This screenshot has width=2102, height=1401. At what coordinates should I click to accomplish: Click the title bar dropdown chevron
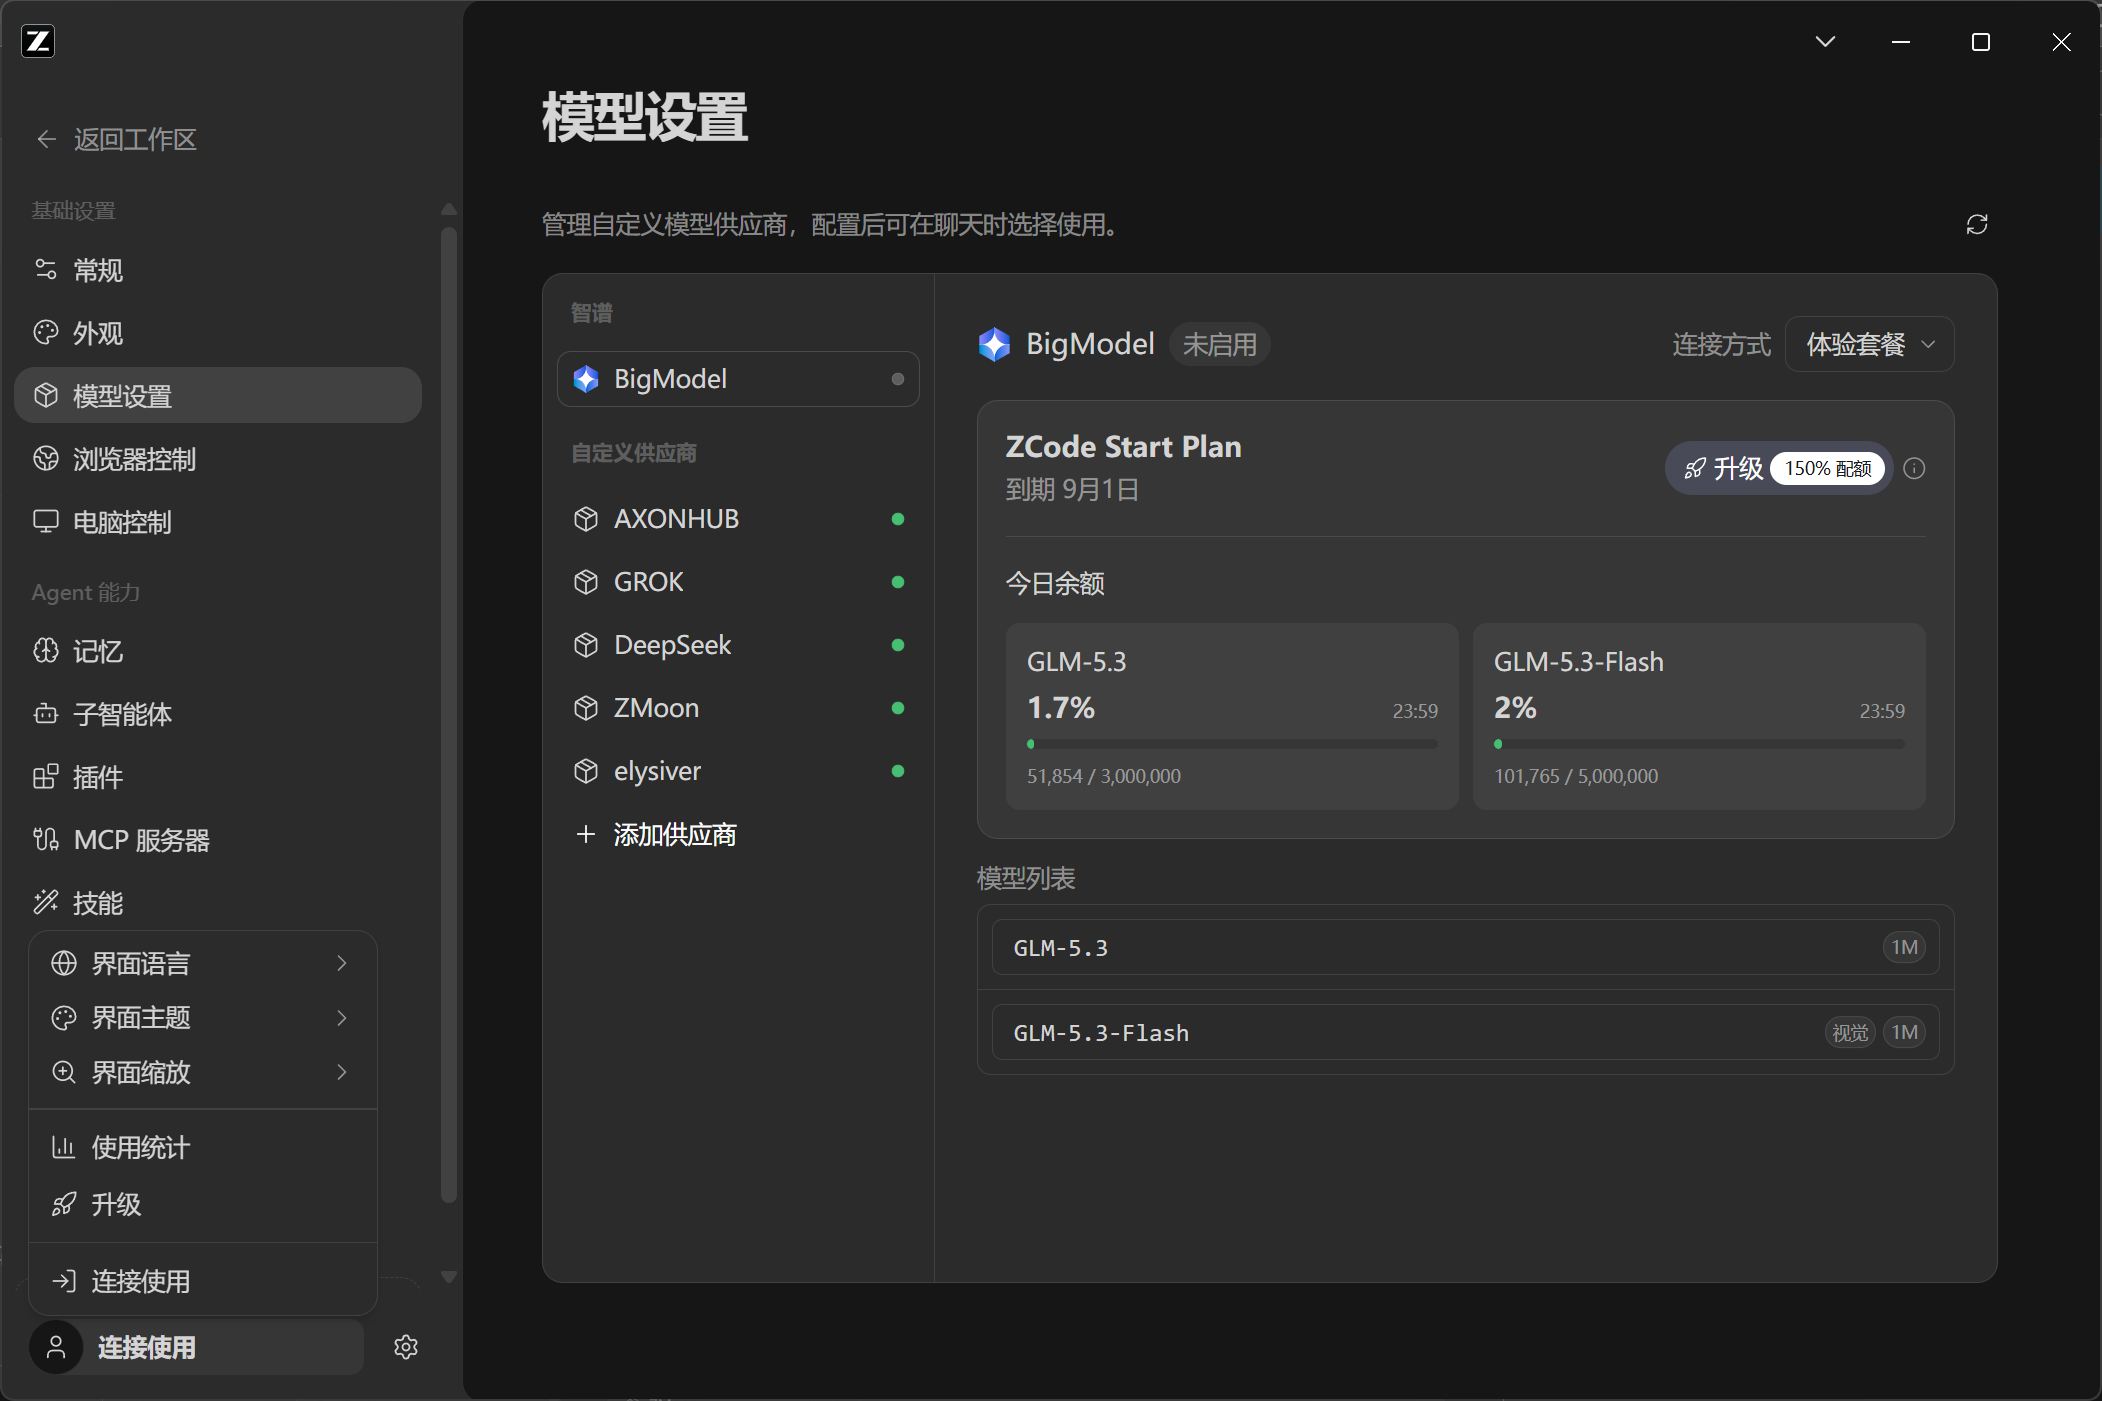(1825, 41)
